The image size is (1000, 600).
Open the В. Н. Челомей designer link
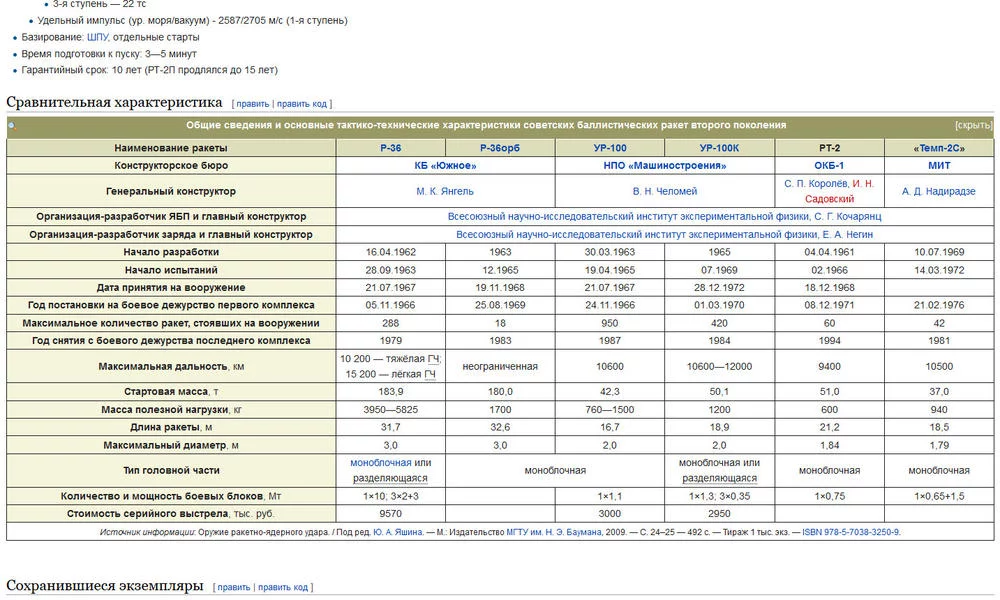tap(664, 191)
